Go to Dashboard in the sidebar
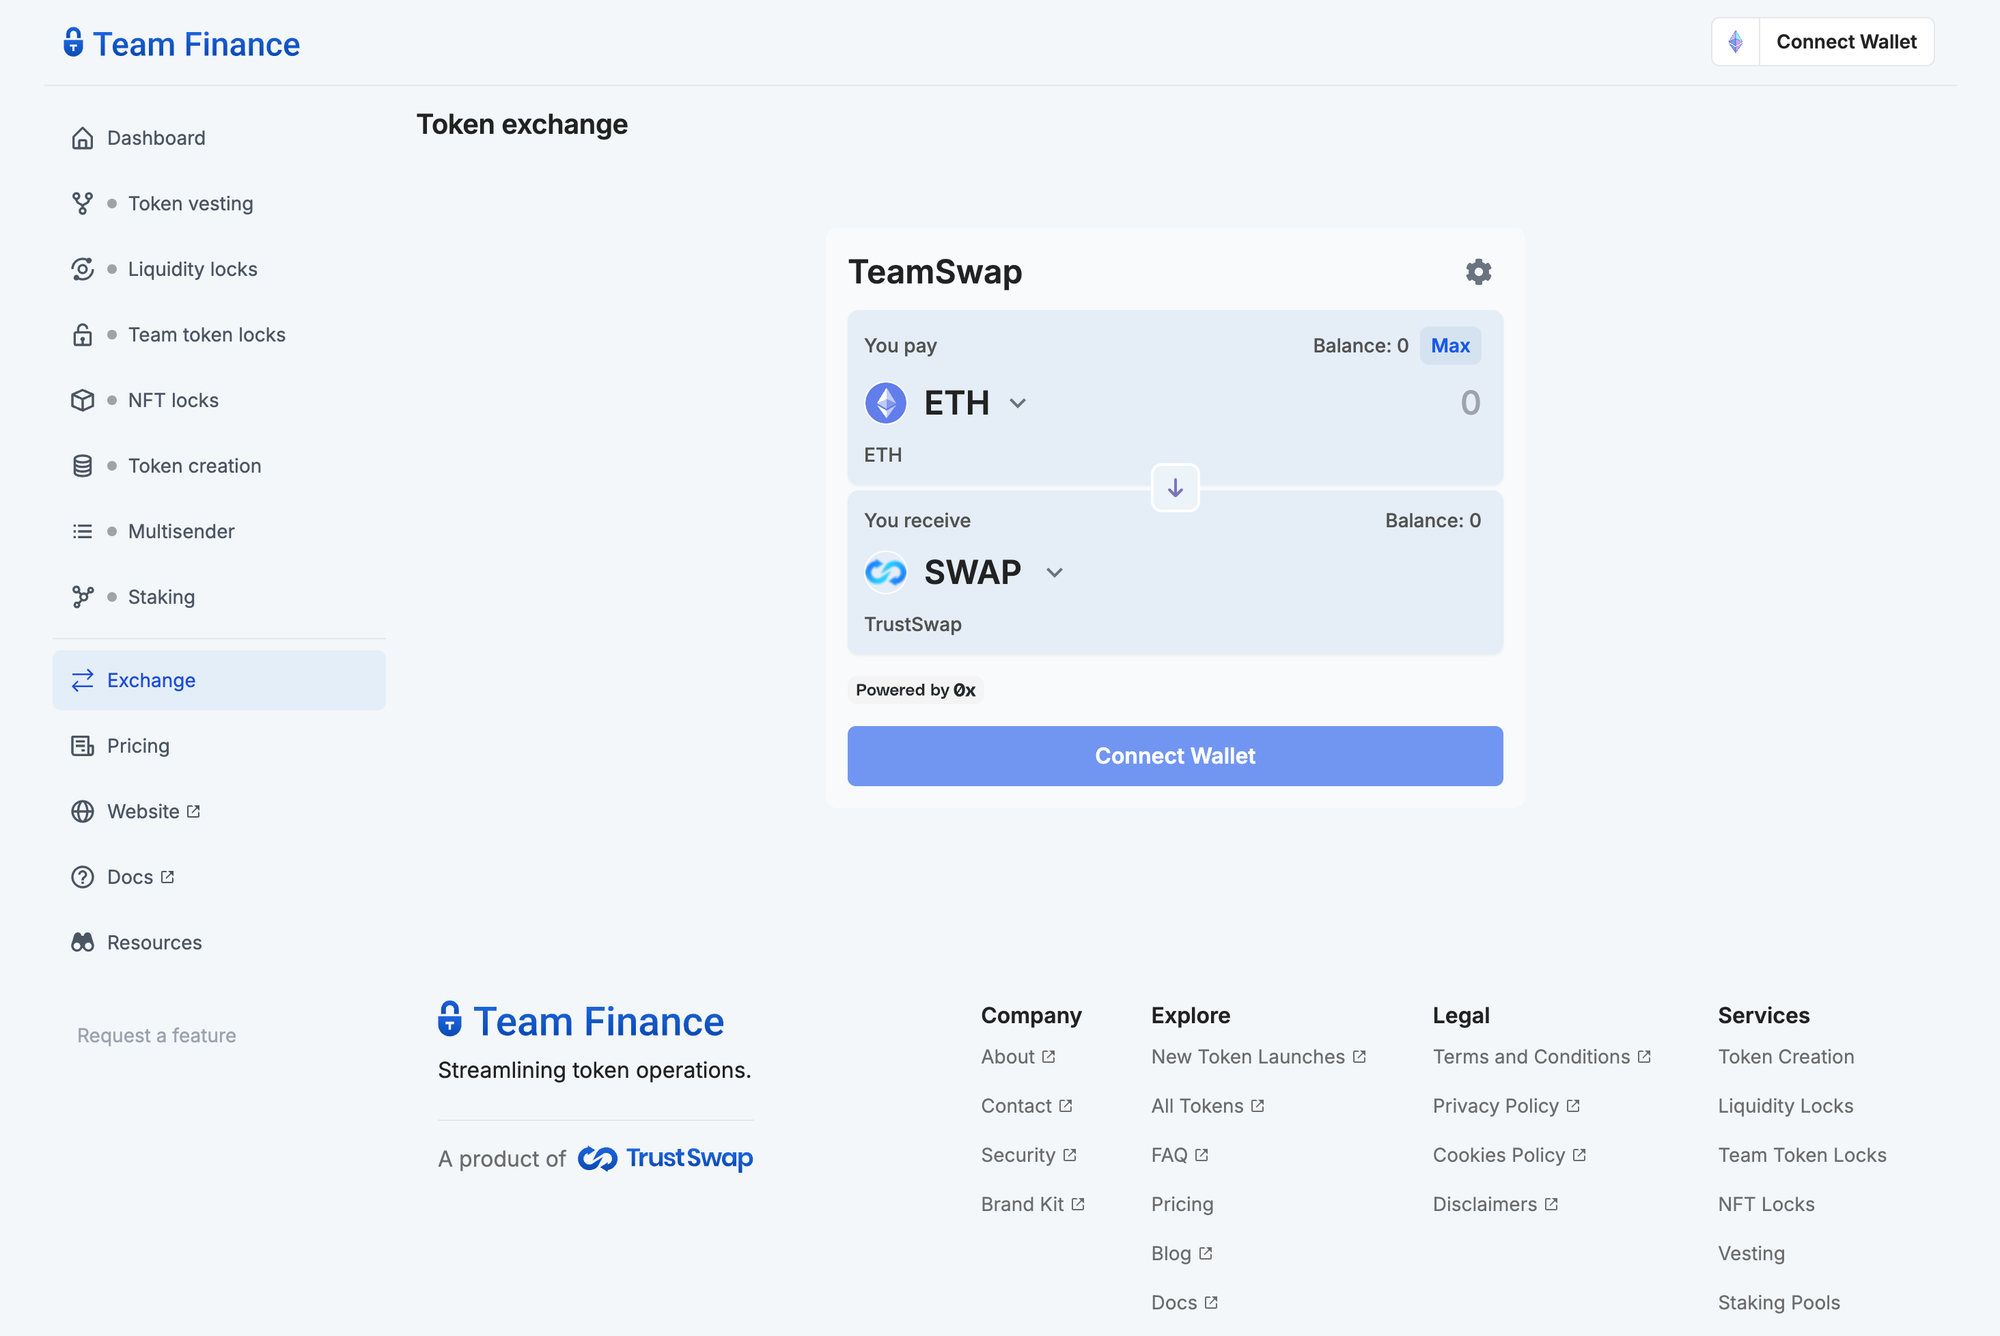Image resolution: width=2000 pixels, height=1336 pixels. (156, 138)
